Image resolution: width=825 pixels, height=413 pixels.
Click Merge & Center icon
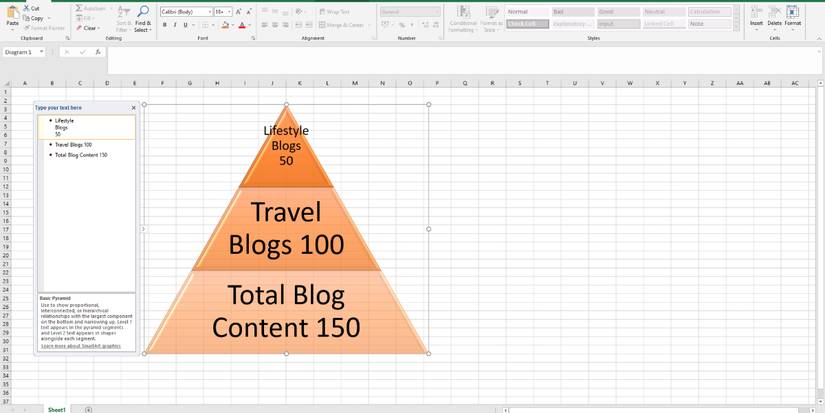(x=323, y=25)
